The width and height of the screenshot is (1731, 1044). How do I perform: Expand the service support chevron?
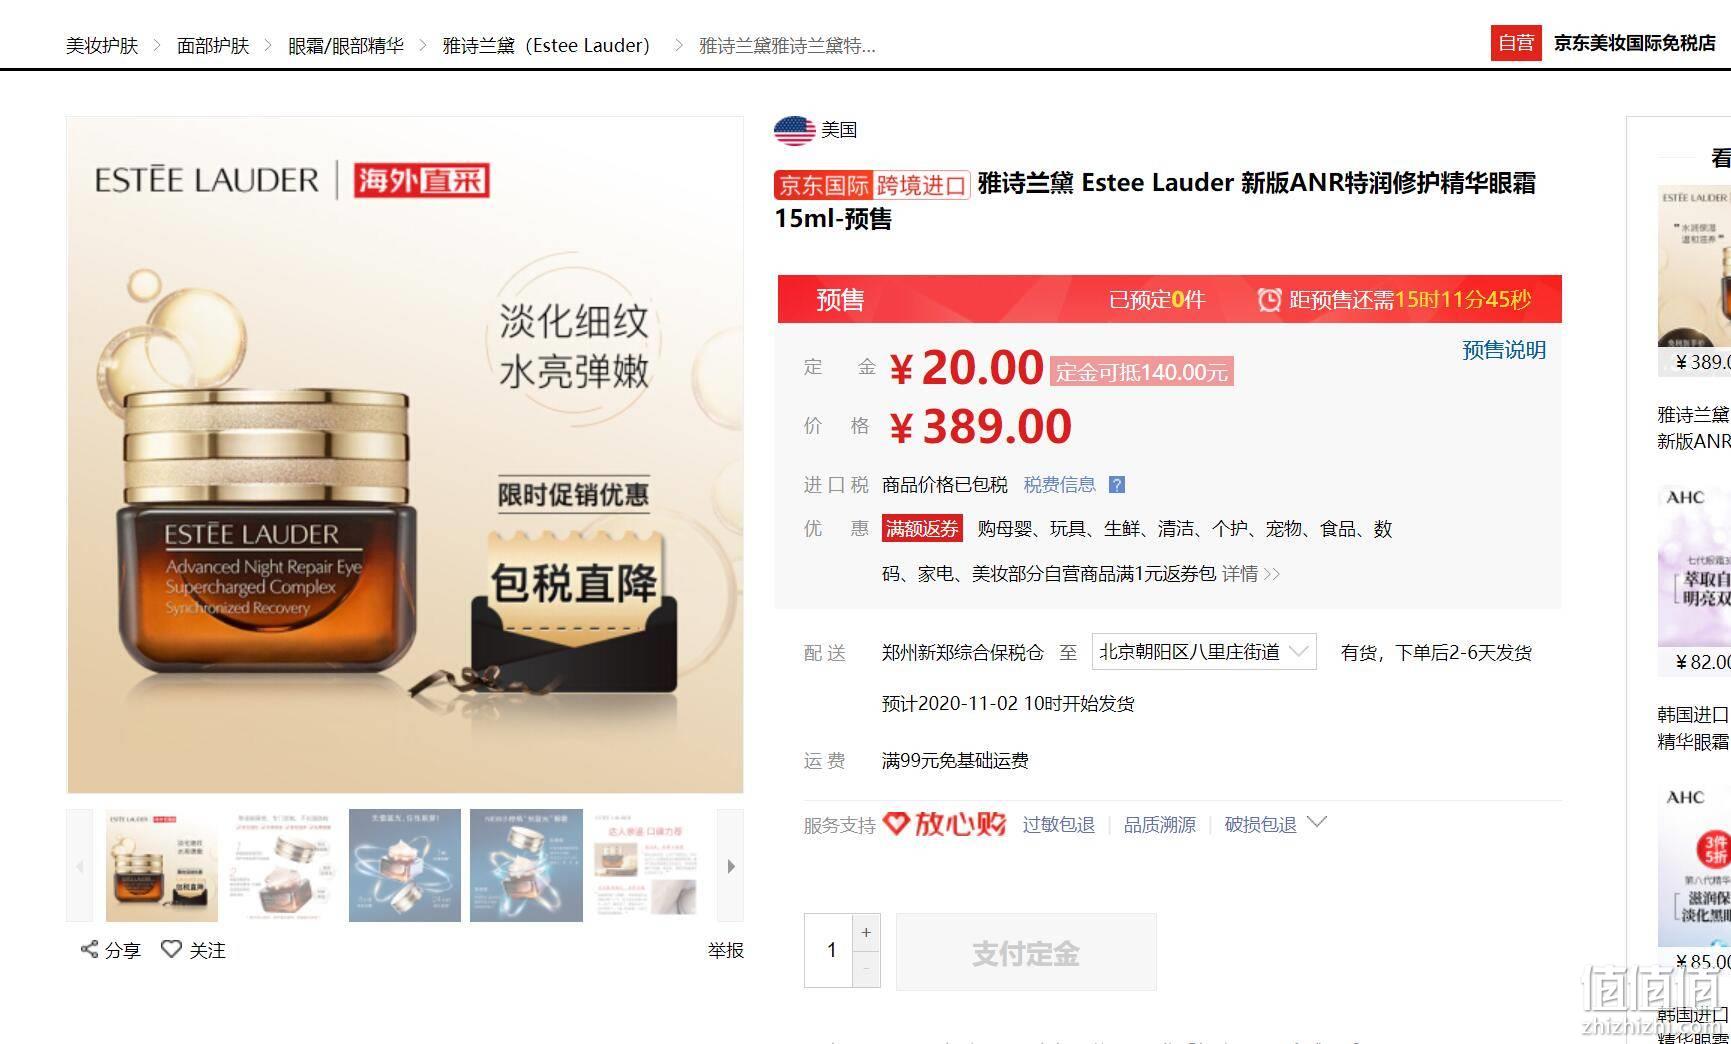[1317, 822]
